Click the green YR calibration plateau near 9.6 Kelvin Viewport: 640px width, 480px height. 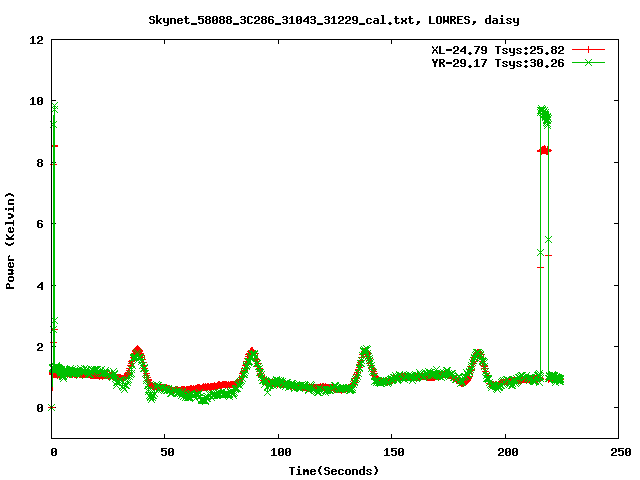(x=545, y=117)
